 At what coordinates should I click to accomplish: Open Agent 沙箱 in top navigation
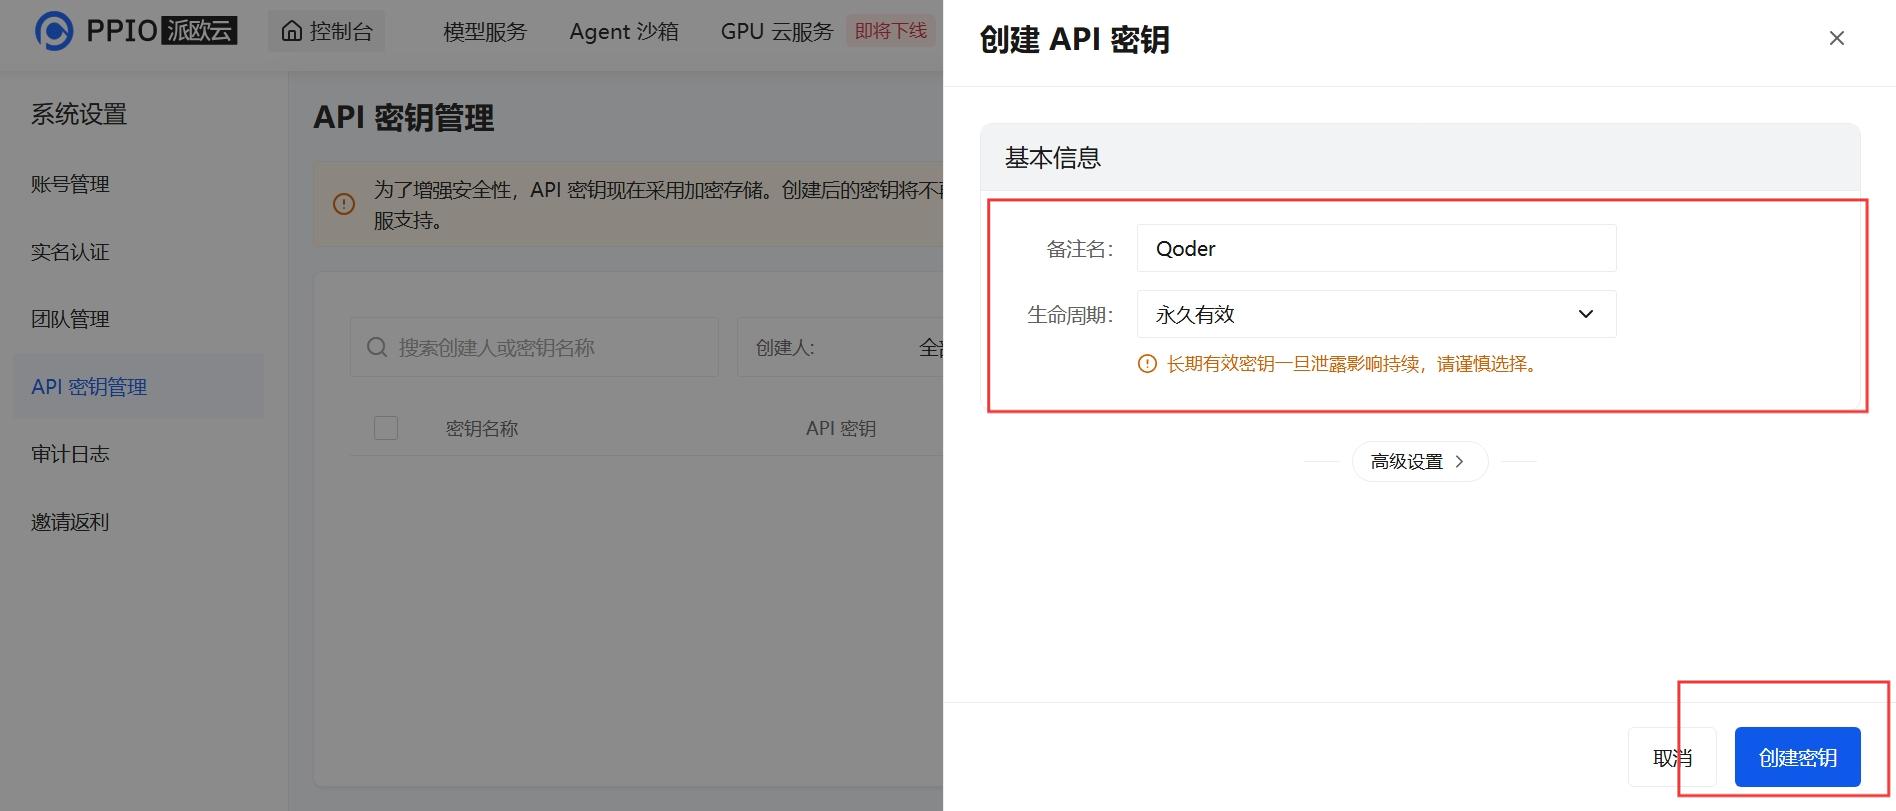click(x=624, y=31)
